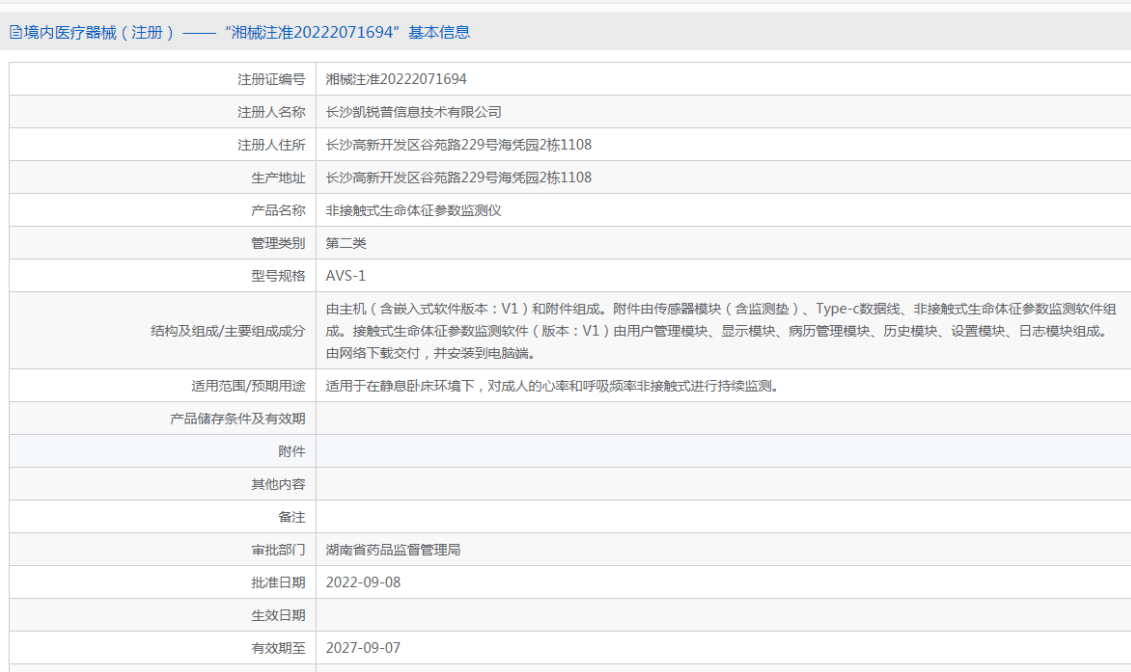Image resolution: width=1131 pixels, height=672 pixels.
Task: Click the 注册人名称 label
Action: [x=271, y=112]
